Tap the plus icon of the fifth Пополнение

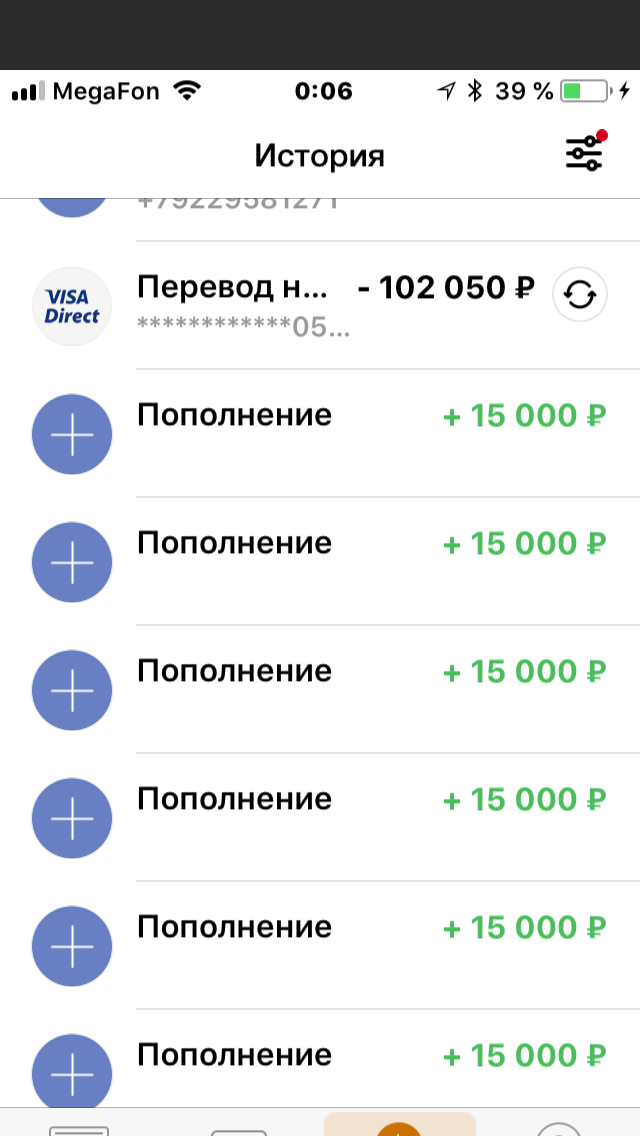[x=72, y=946]
